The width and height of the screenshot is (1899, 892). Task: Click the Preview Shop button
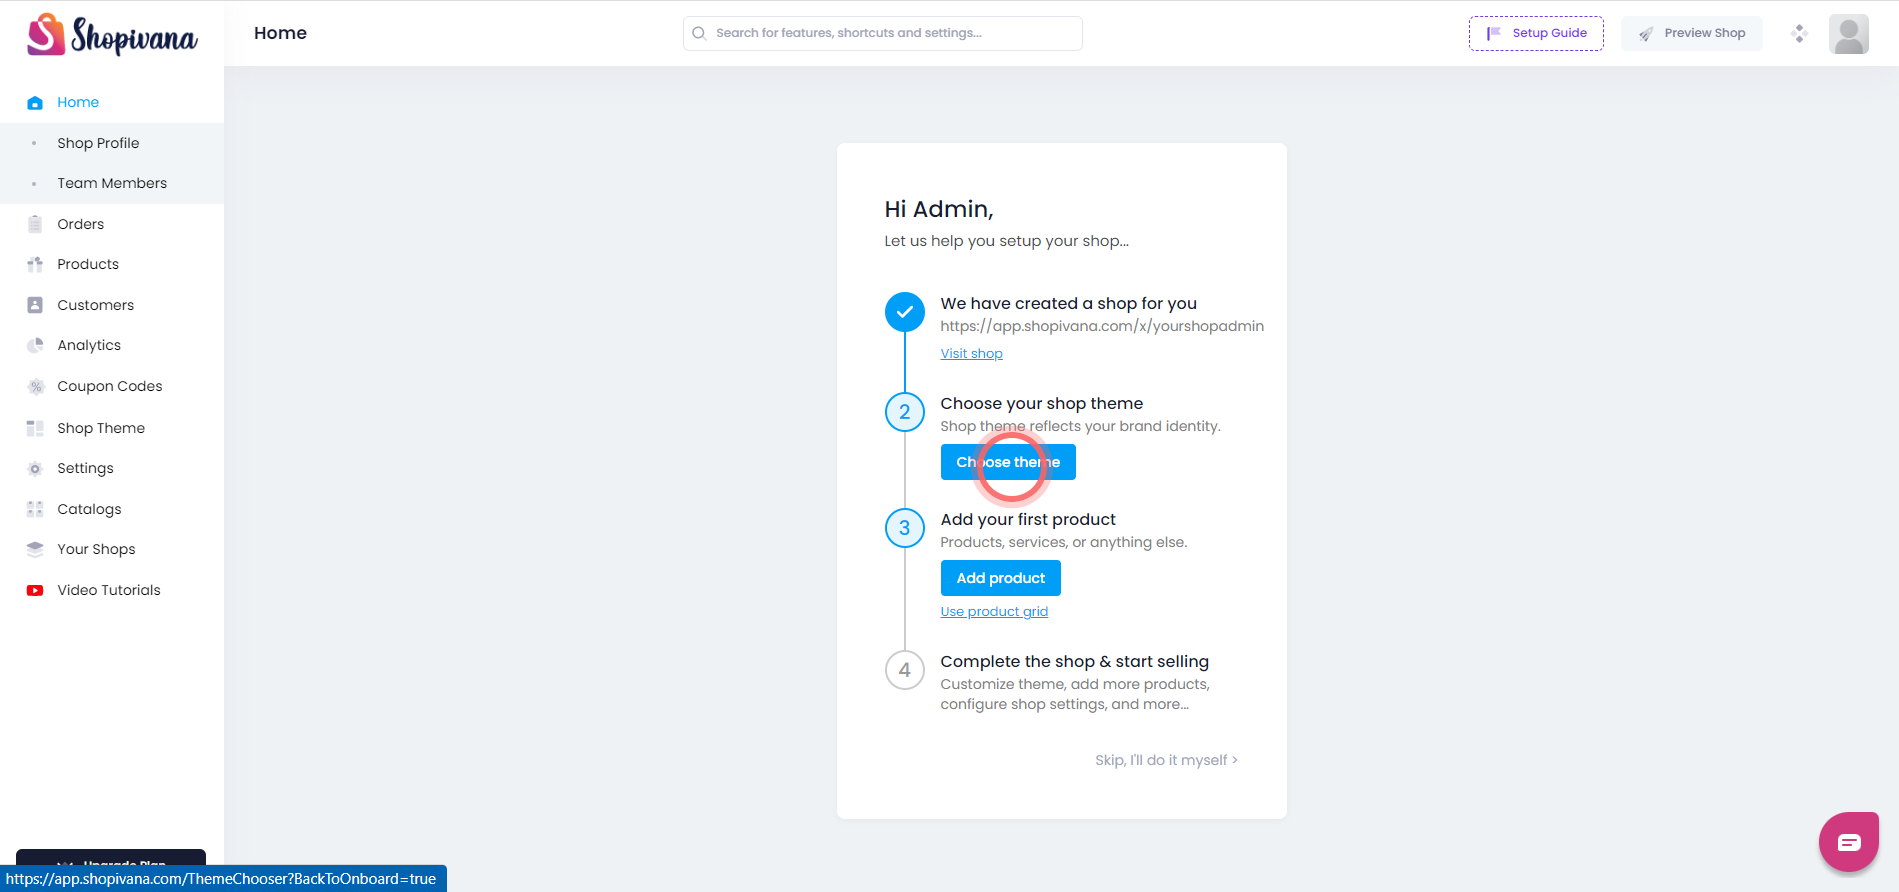pos(1692,33)
